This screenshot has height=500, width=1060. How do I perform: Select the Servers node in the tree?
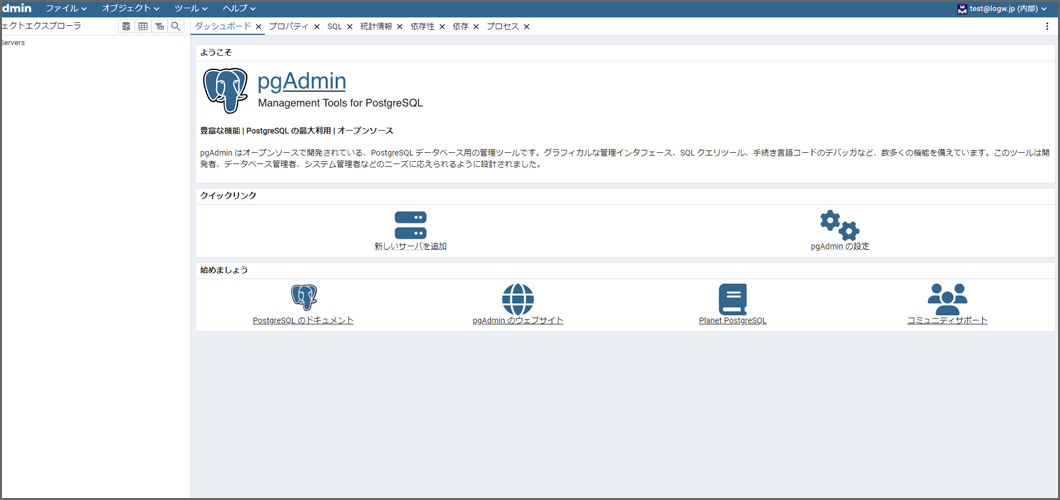click(13, 43)
